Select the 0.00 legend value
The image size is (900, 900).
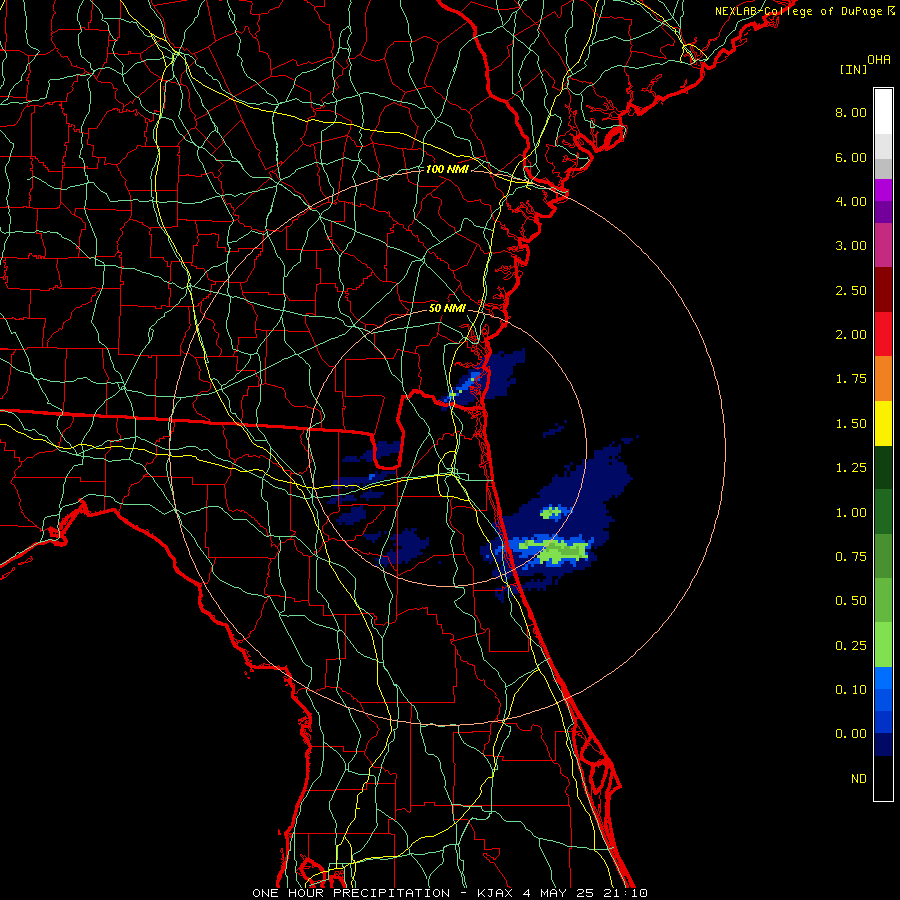pyautogui.click(x=851, y=734)
